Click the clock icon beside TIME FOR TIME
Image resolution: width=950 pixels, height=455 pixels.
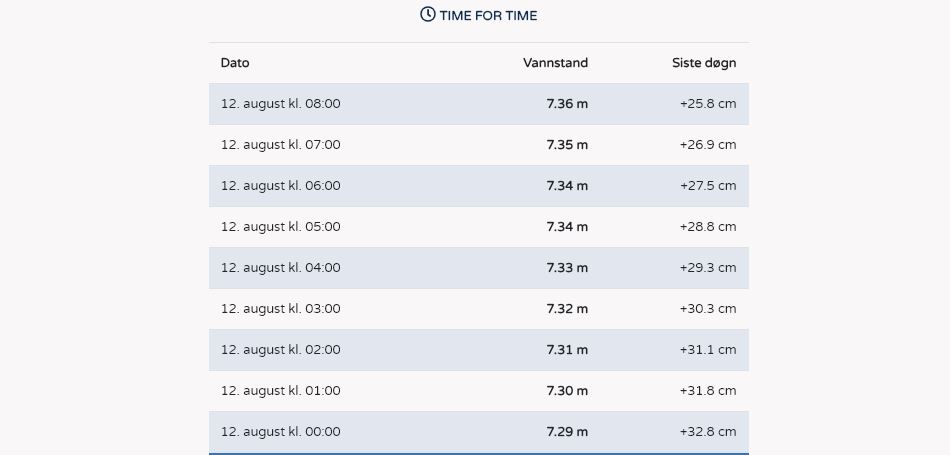(x=428, y=15)
